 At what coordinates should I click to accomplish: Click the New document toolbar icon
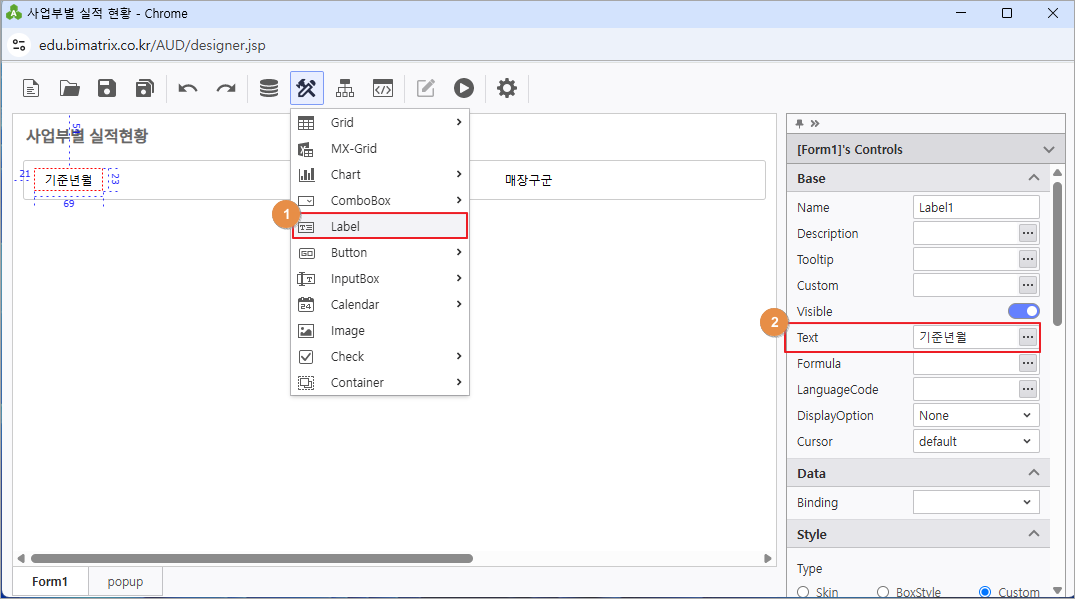(32, 88)
